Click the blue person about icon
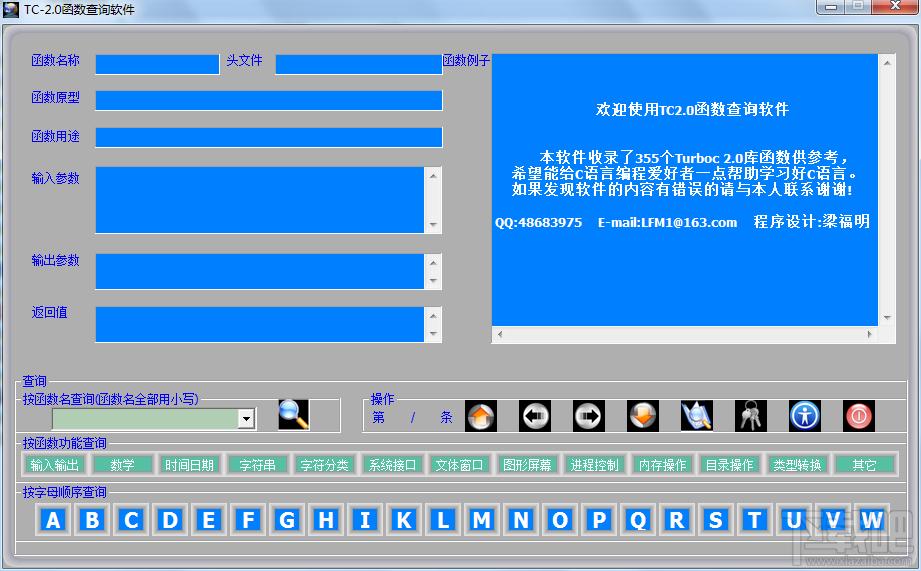The width and height of the screenshot is (921, 571). click(804, 416)
